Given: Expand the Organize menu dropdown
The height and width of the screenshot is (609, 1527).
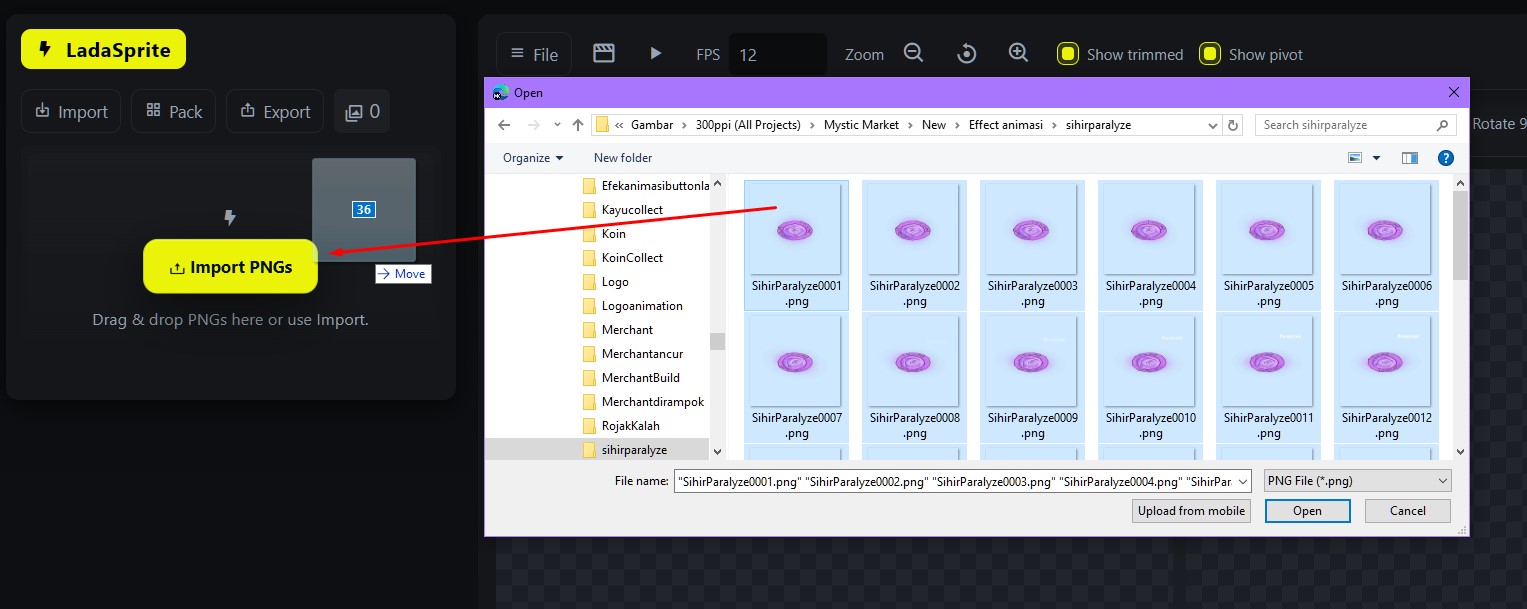Looking at the screenshot, I should (531, 157).
